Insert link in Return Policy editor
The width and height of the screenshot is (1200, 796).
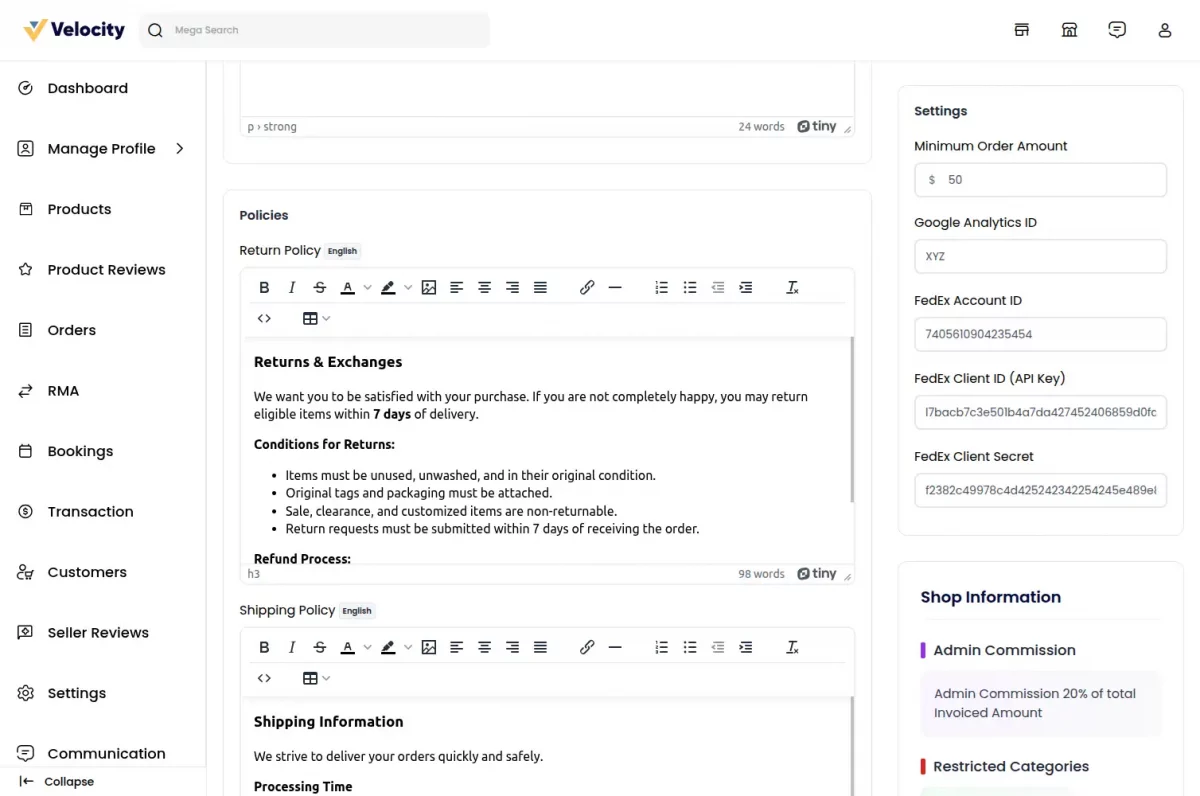point(587,287)
